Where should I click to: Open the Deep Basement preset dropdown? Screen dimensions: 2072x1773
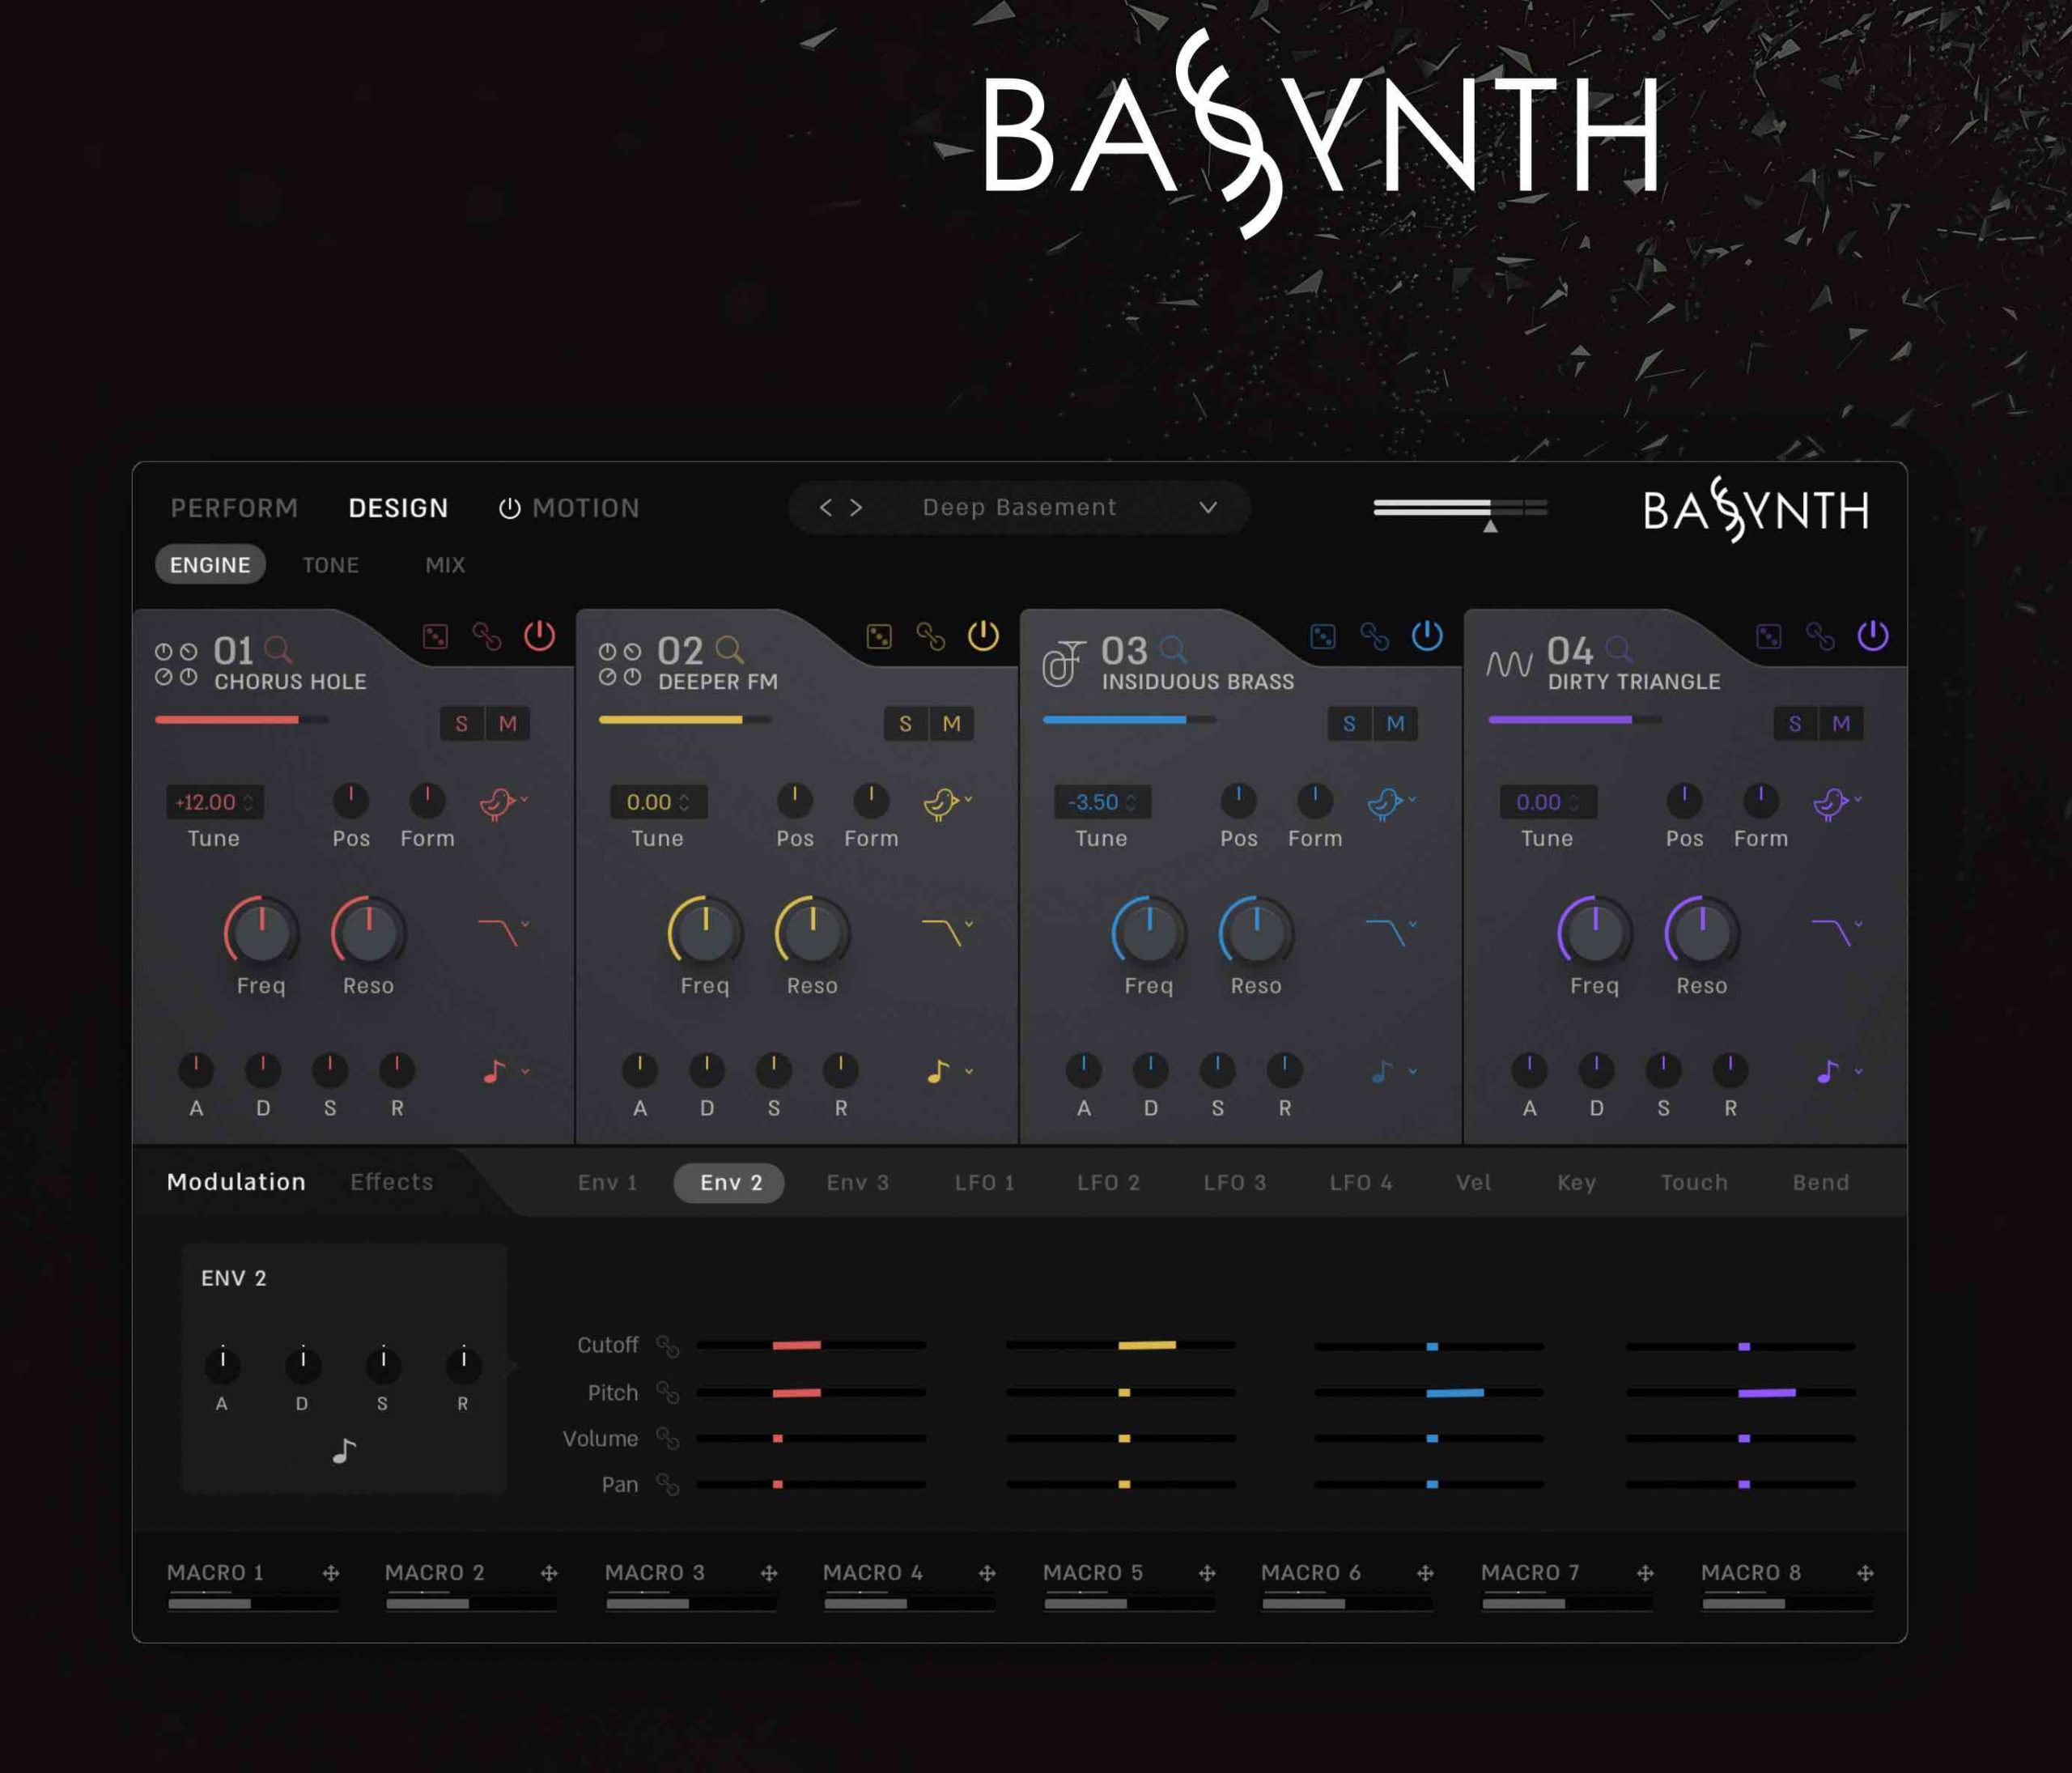click(1017, 507)
